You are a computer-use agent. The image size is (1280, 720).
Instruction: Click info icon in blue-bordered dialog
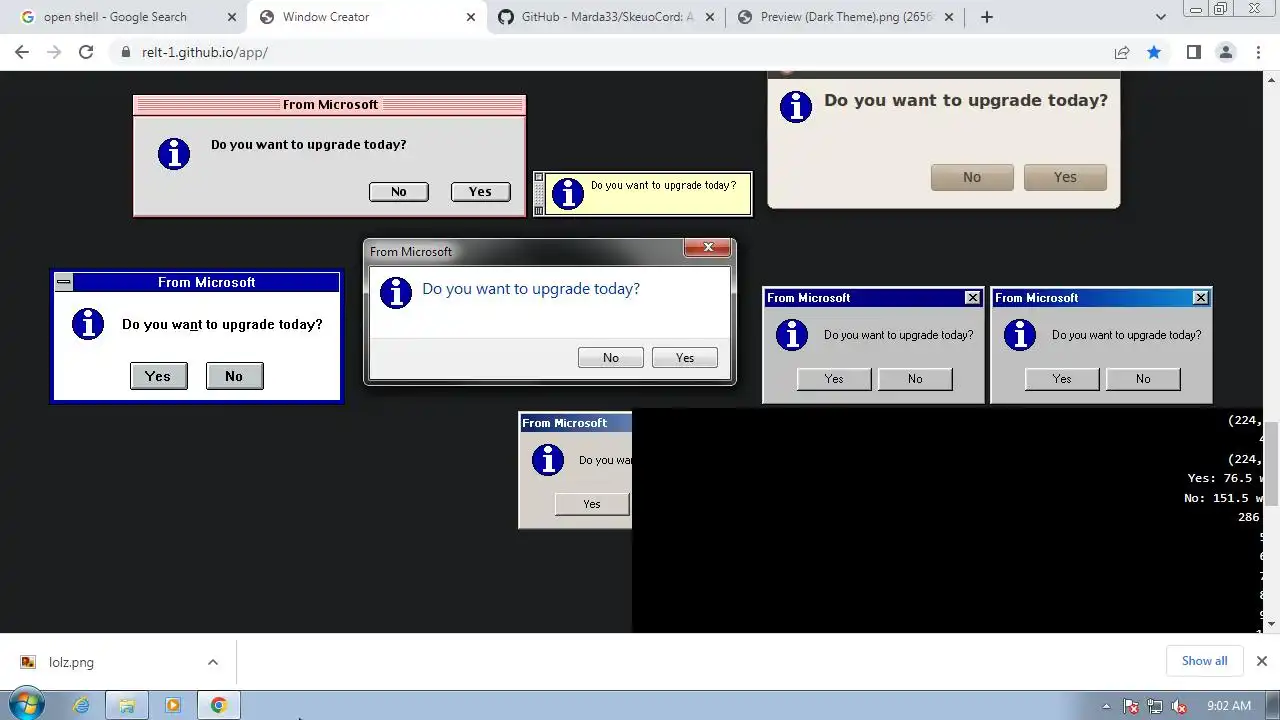tap(88, 324)
